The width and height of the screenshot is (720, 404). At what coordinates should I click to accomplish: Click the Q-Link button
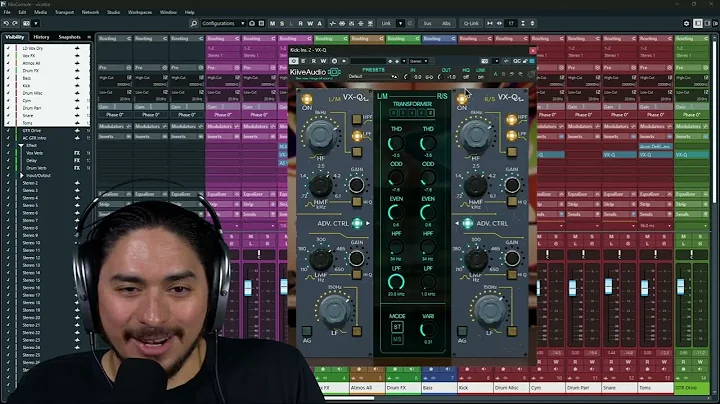click(471, 23)
